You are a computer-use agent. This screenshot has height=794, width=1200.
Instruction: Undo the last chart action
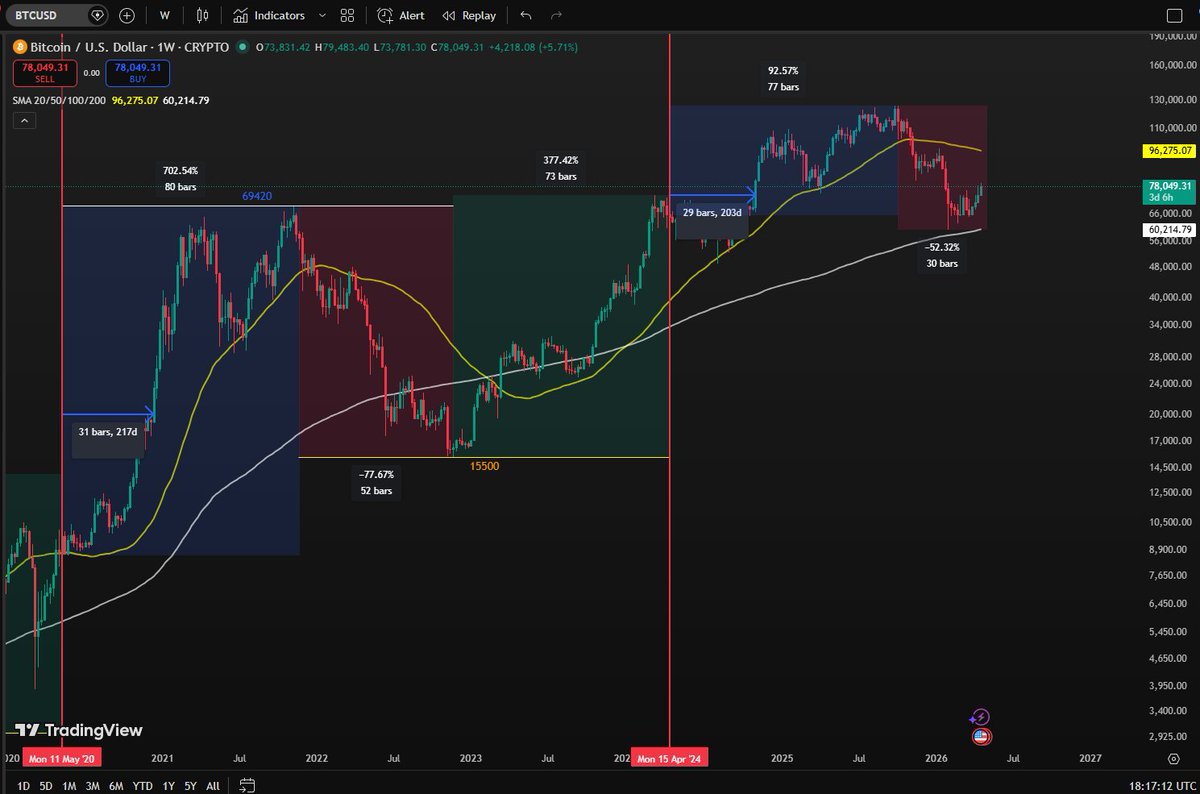point(527,16)
